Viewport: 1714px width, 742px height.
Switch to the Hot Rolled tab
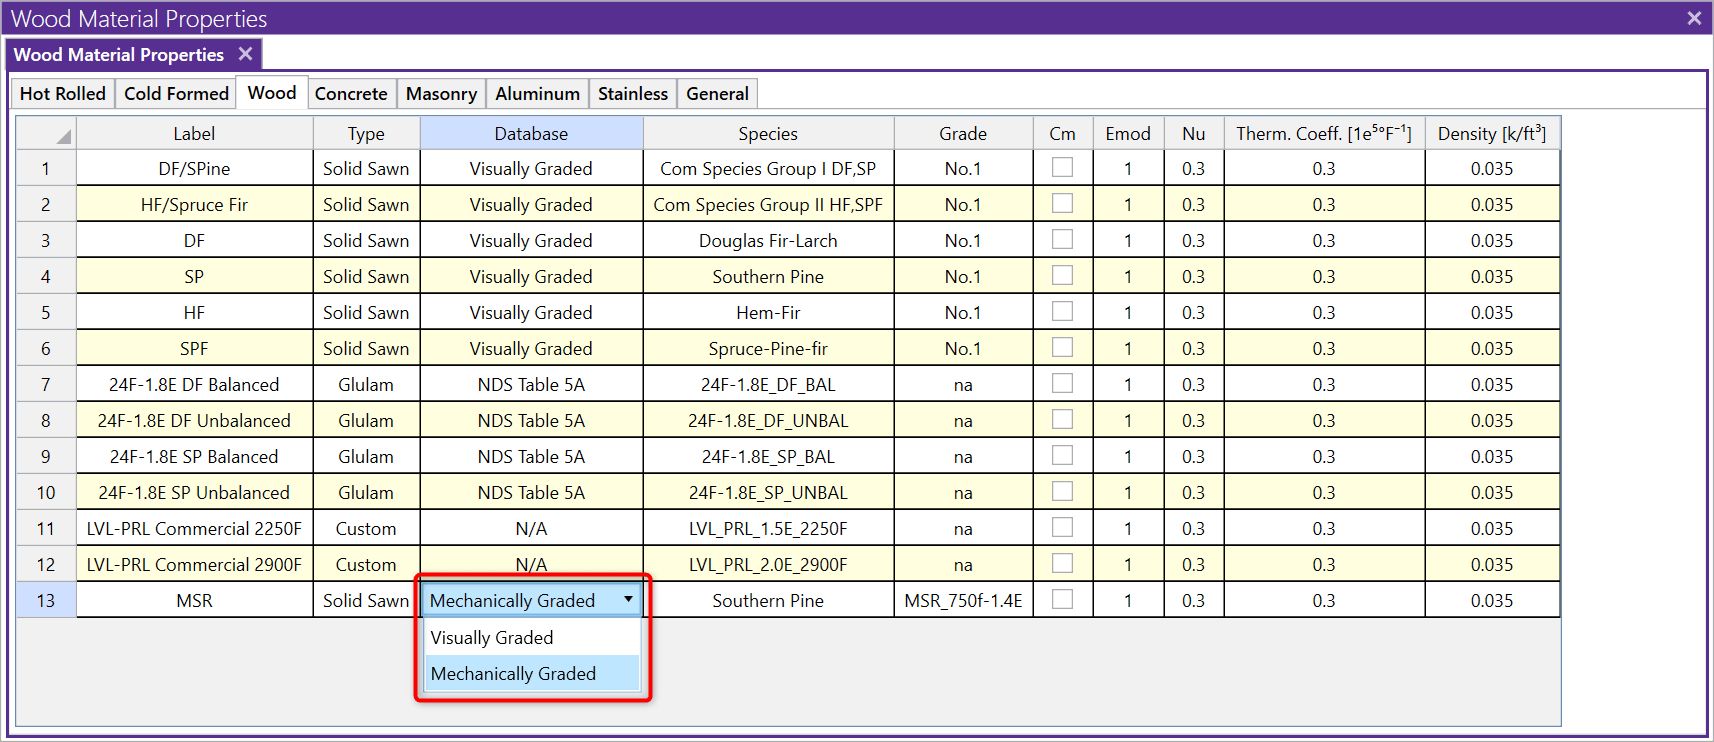(62, 94)
